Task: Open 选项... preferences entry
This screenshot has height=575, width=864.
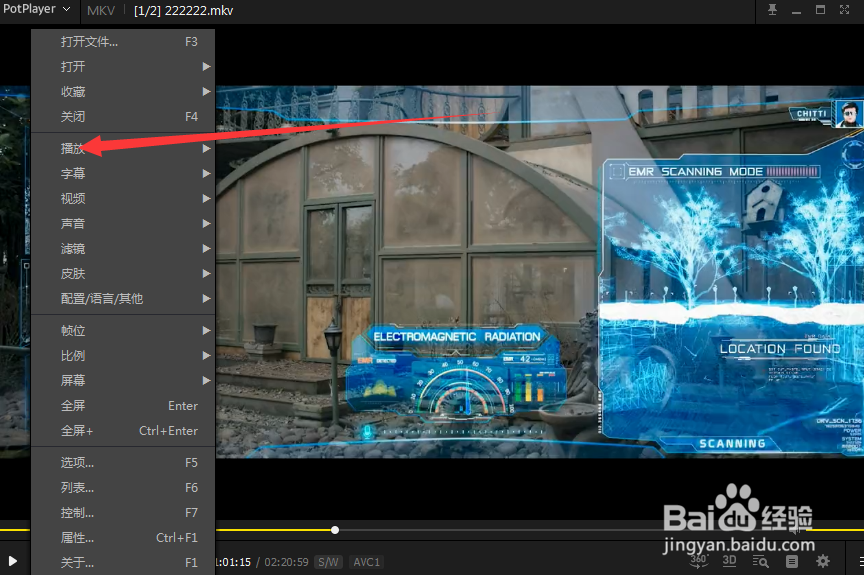Action: (123, 463)
